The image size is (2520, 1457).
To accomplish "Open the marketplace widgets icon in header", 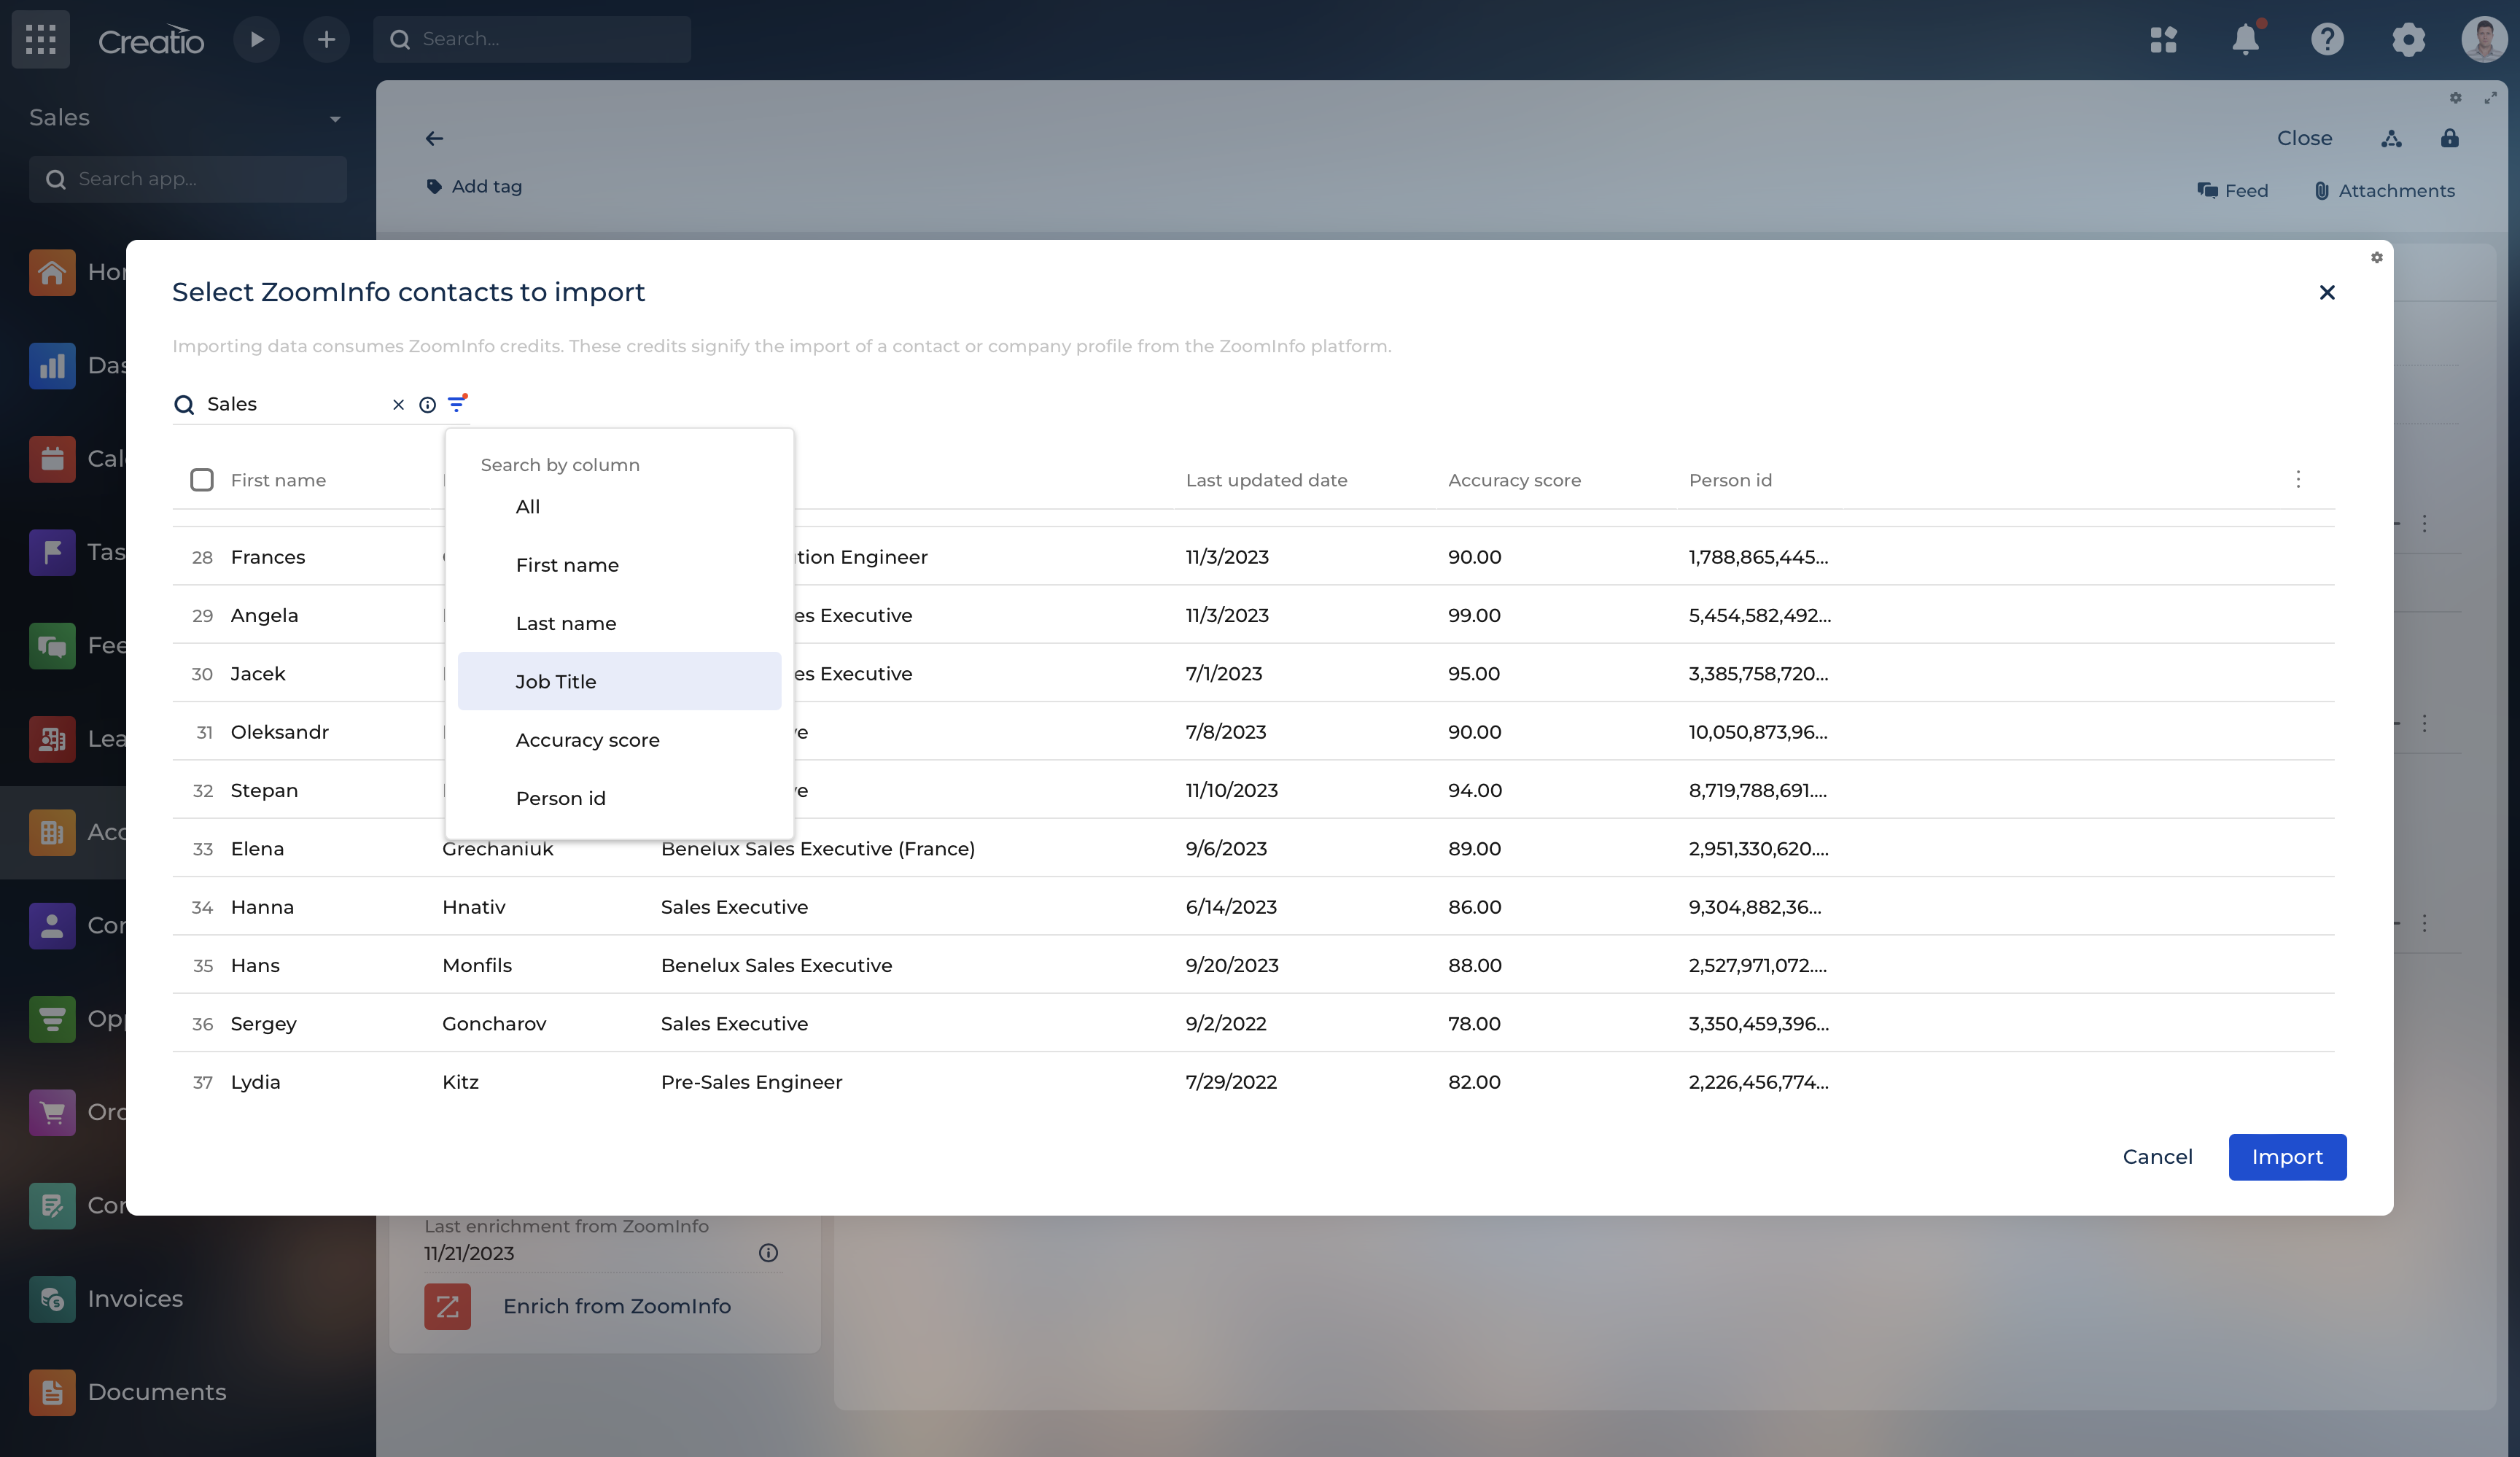I will tap(2164, 39).
